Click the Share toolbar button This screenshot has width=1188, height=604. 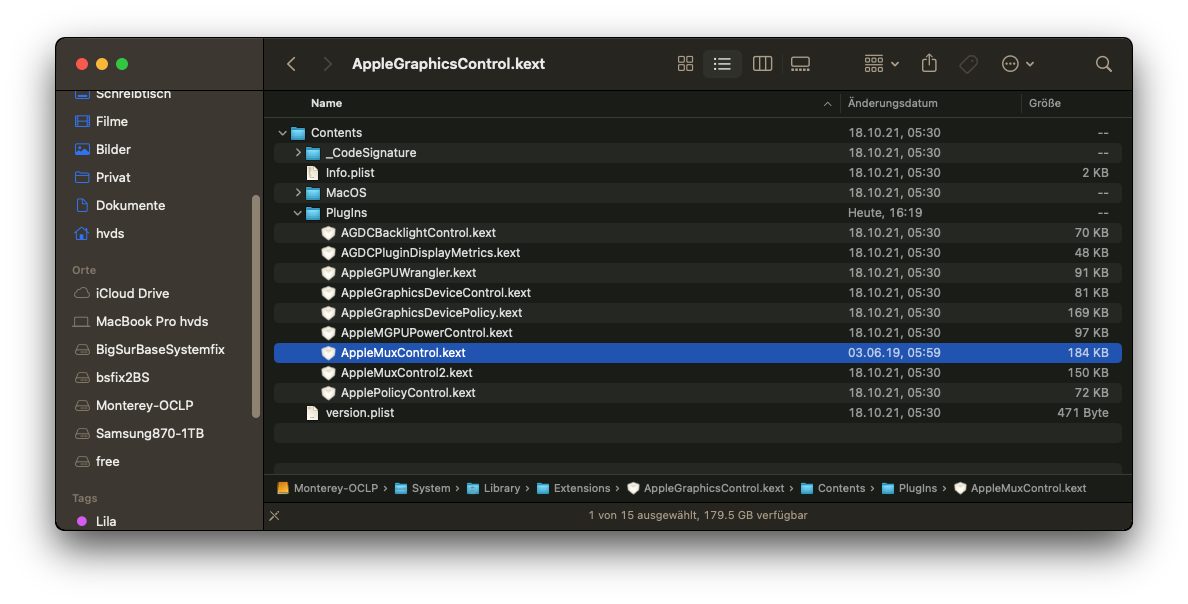coord(929,64)
